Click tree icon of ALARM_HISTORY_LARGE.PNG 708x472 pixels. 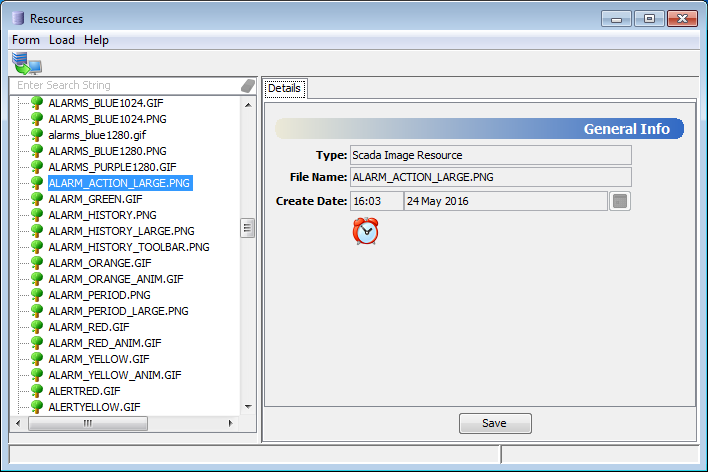point(37,231)
